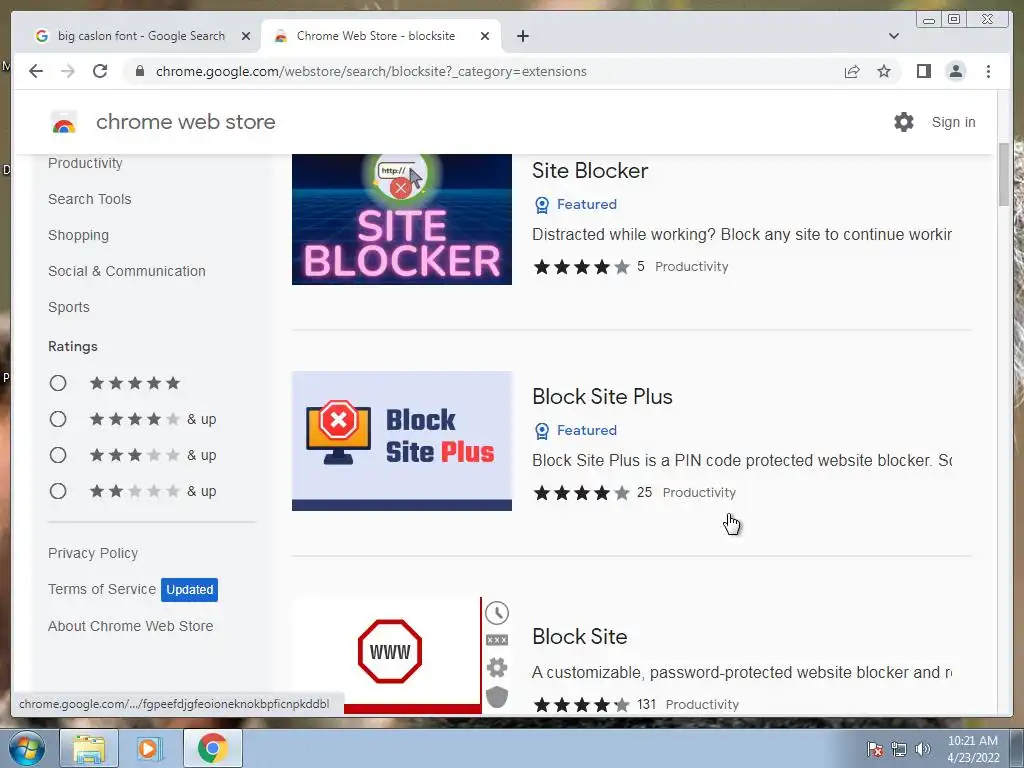1024x768 pixels.
Task: Expand the tab search dropdown arrow
Action: click(x=893, y=36)
